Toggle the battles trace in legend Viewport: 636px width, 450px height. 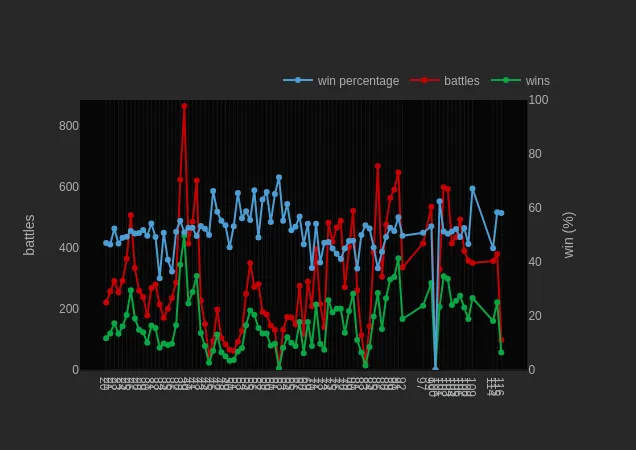coord(445,81)
